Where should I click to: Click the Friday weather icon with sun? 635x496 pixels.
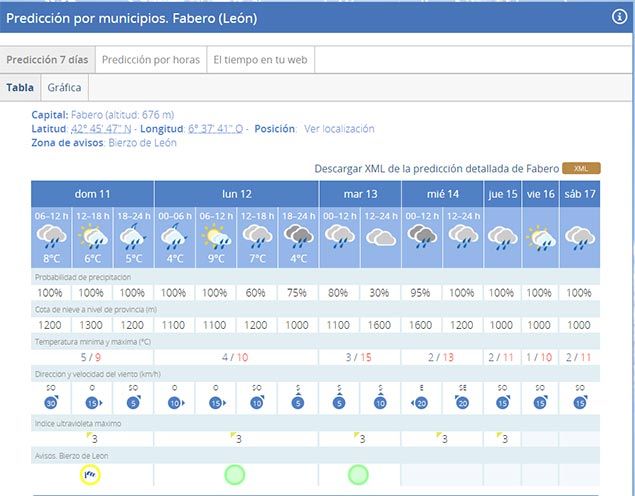(541, 237)
